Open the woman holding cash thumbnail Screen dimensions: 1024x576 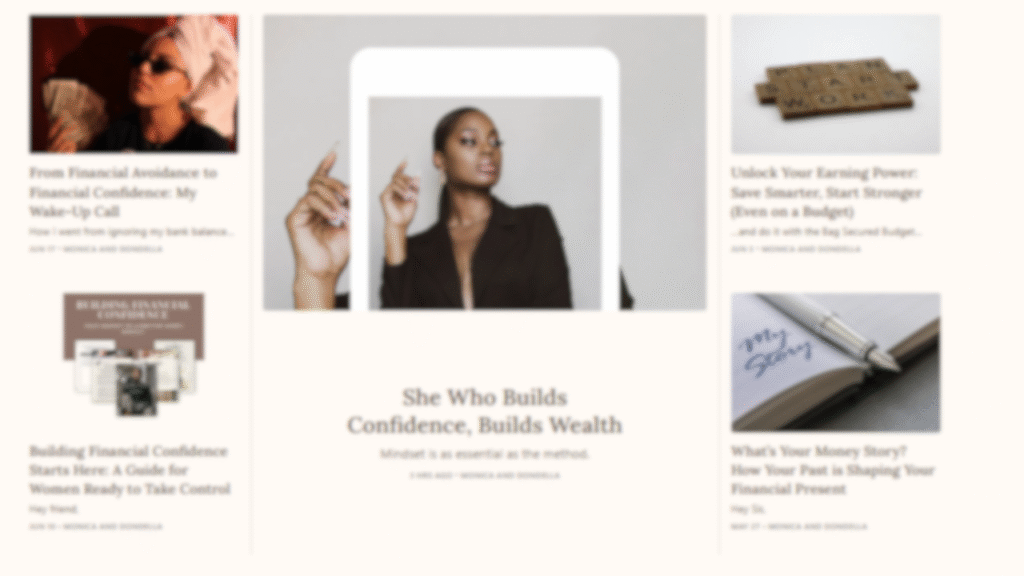pyautogui.click(x=134, y=84)
